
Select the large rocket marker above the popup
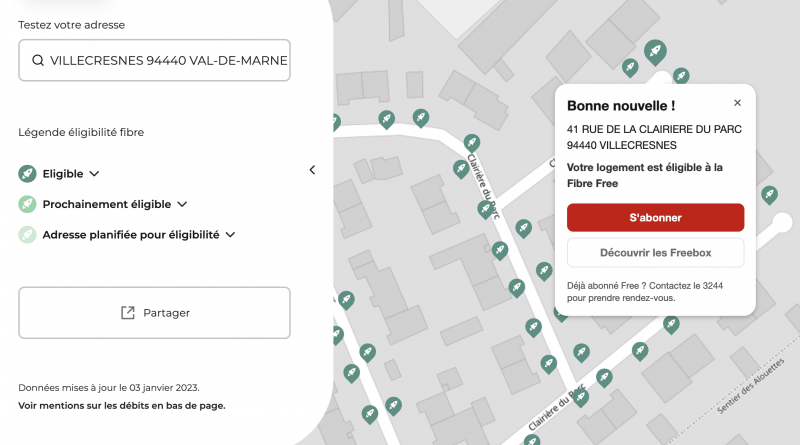pyautogui.click(x=656, y=50)
